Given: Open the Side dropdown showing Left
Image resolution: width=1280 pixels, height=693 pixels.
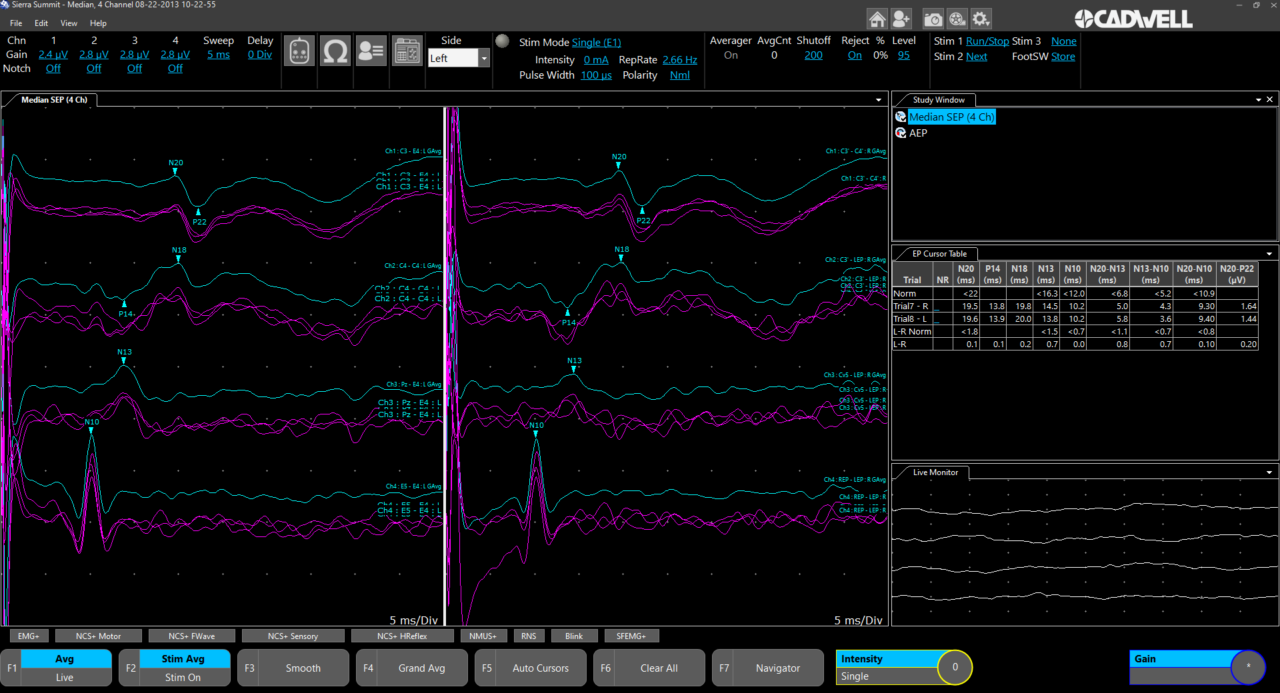Looking at the screenshot, I should coord(483,58).
